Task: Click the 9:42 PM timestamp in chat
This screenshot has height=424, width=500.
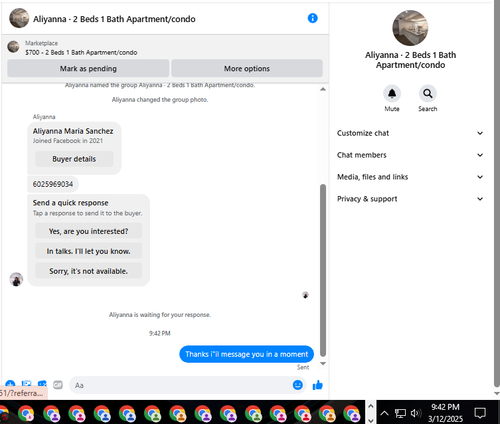Action: [x=160, y=333]
